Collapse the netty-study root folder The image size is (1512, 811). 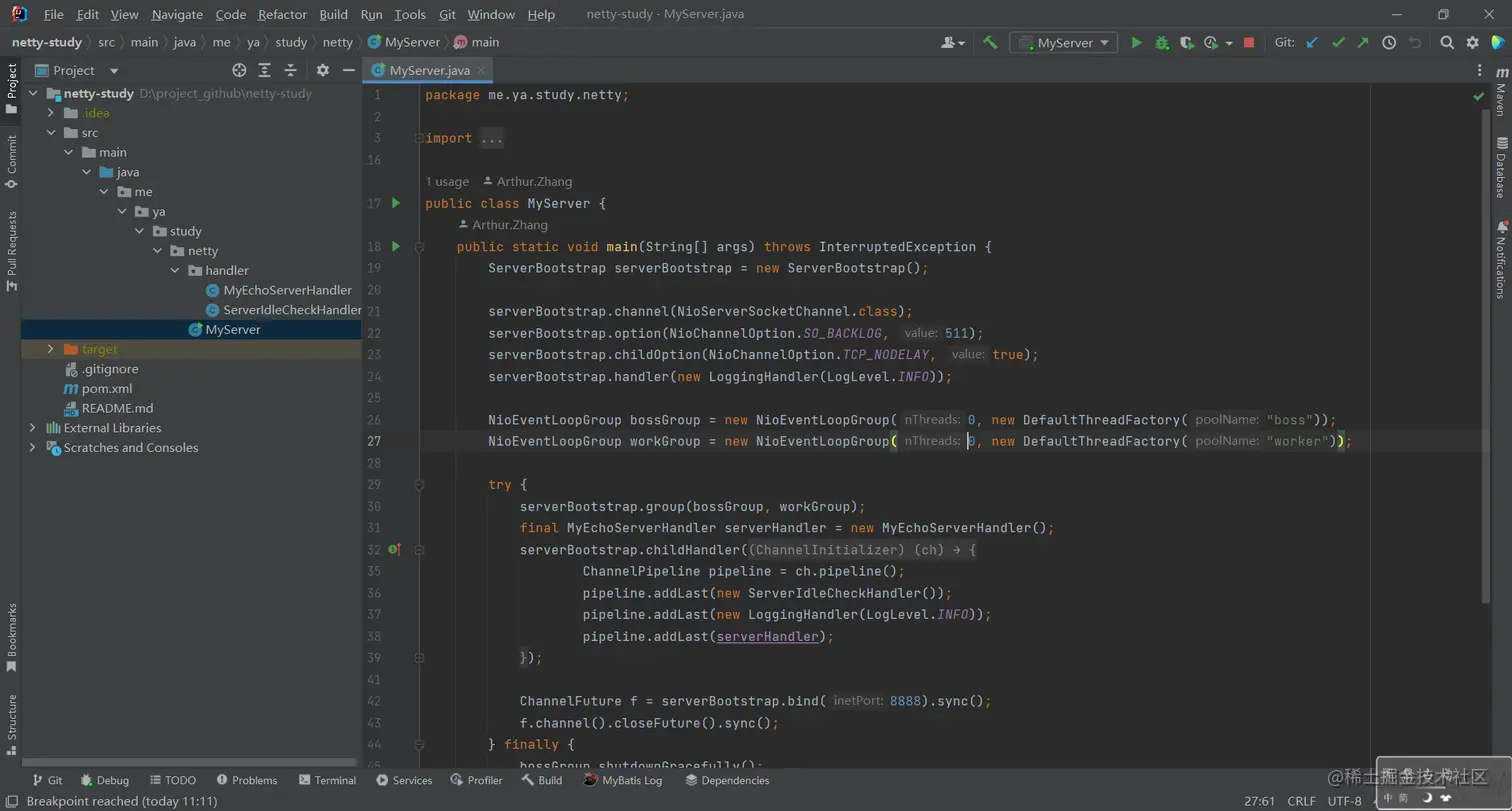click(33, 93)
